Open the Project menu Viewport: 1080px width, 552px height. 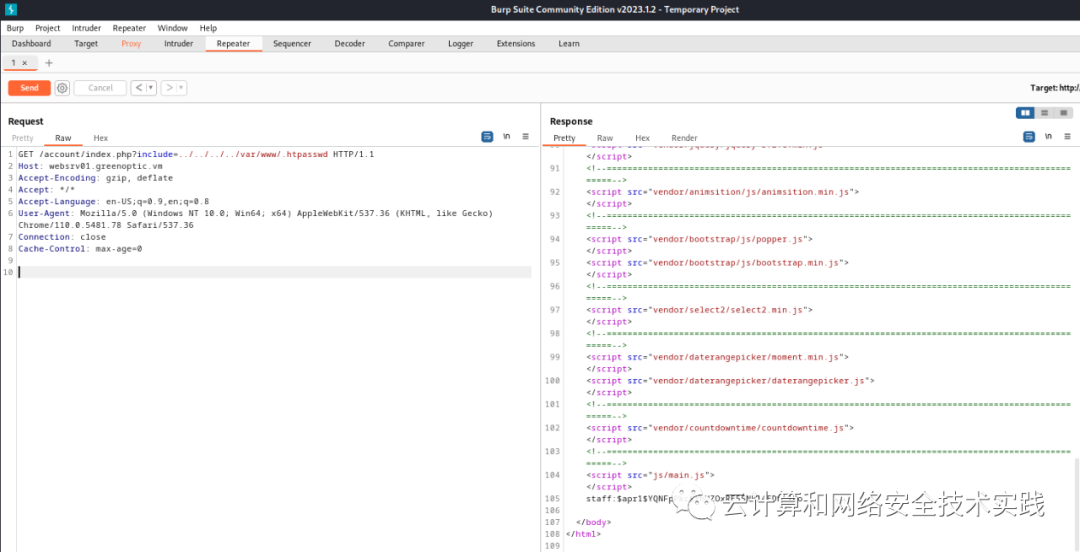click(48, 28)
